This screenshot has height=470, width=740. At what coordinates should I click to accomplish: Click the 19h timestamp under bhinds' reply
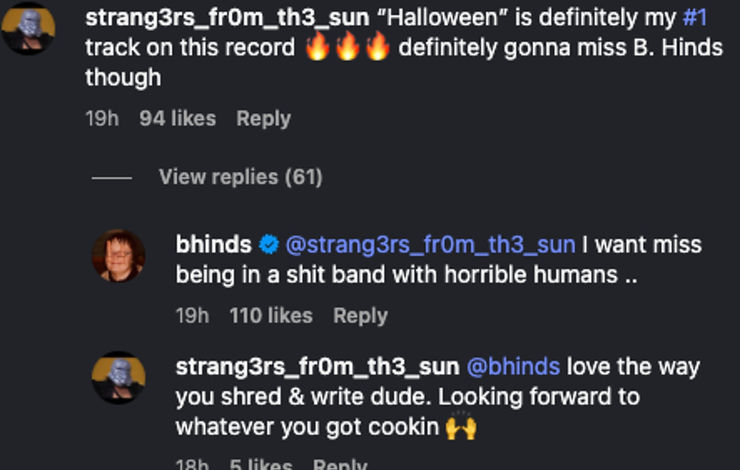[192, 315]
